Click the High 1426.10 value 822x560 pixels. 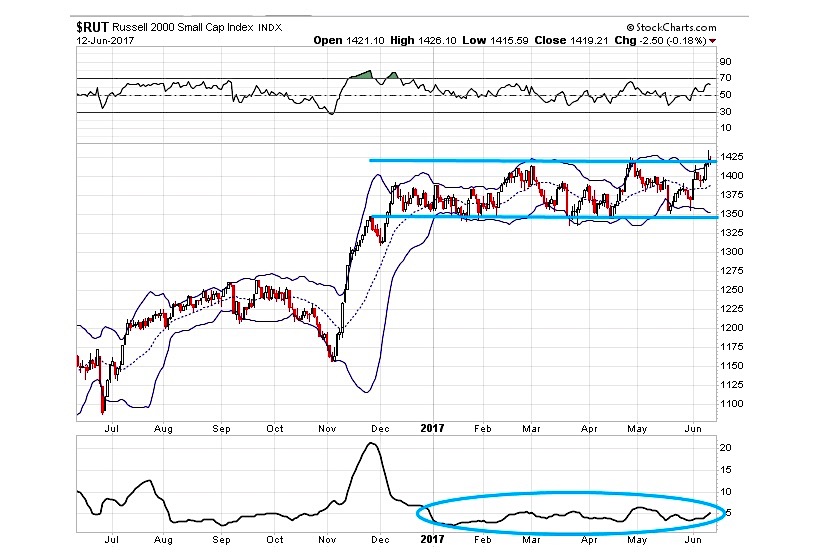coord(423,40)
